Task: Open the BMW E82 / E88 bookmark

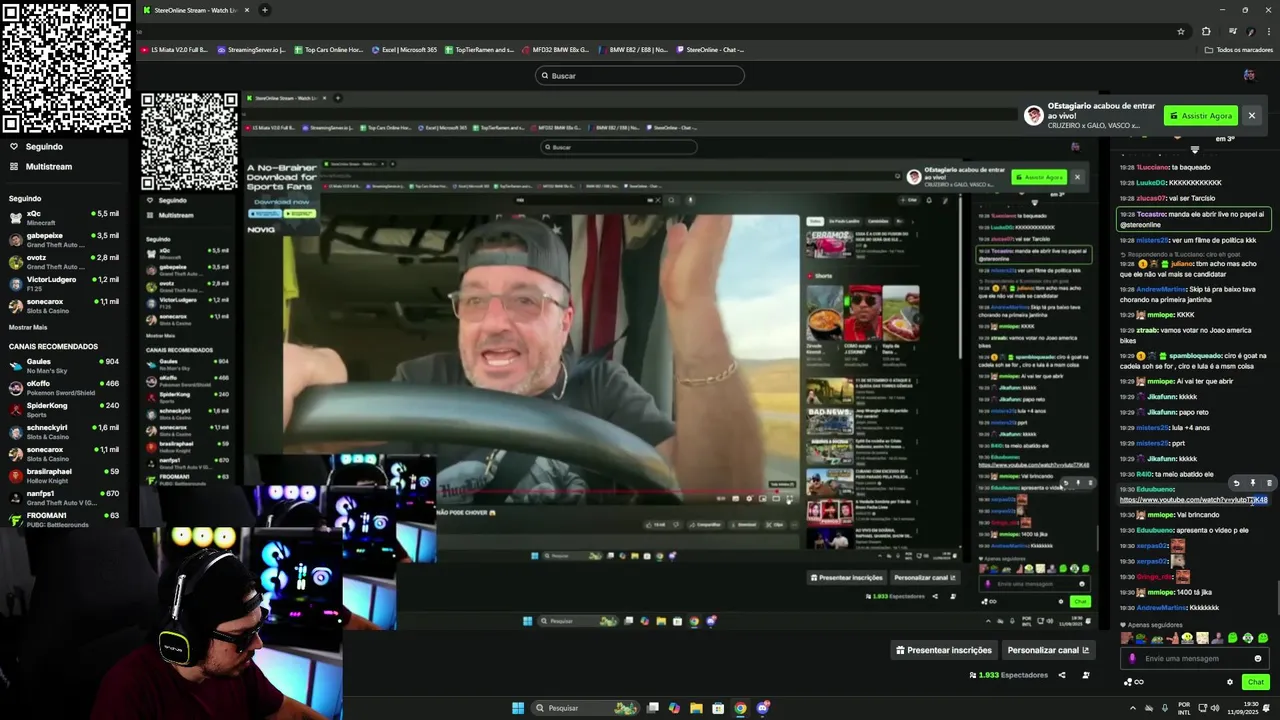Action: click(x=633, y=49)
